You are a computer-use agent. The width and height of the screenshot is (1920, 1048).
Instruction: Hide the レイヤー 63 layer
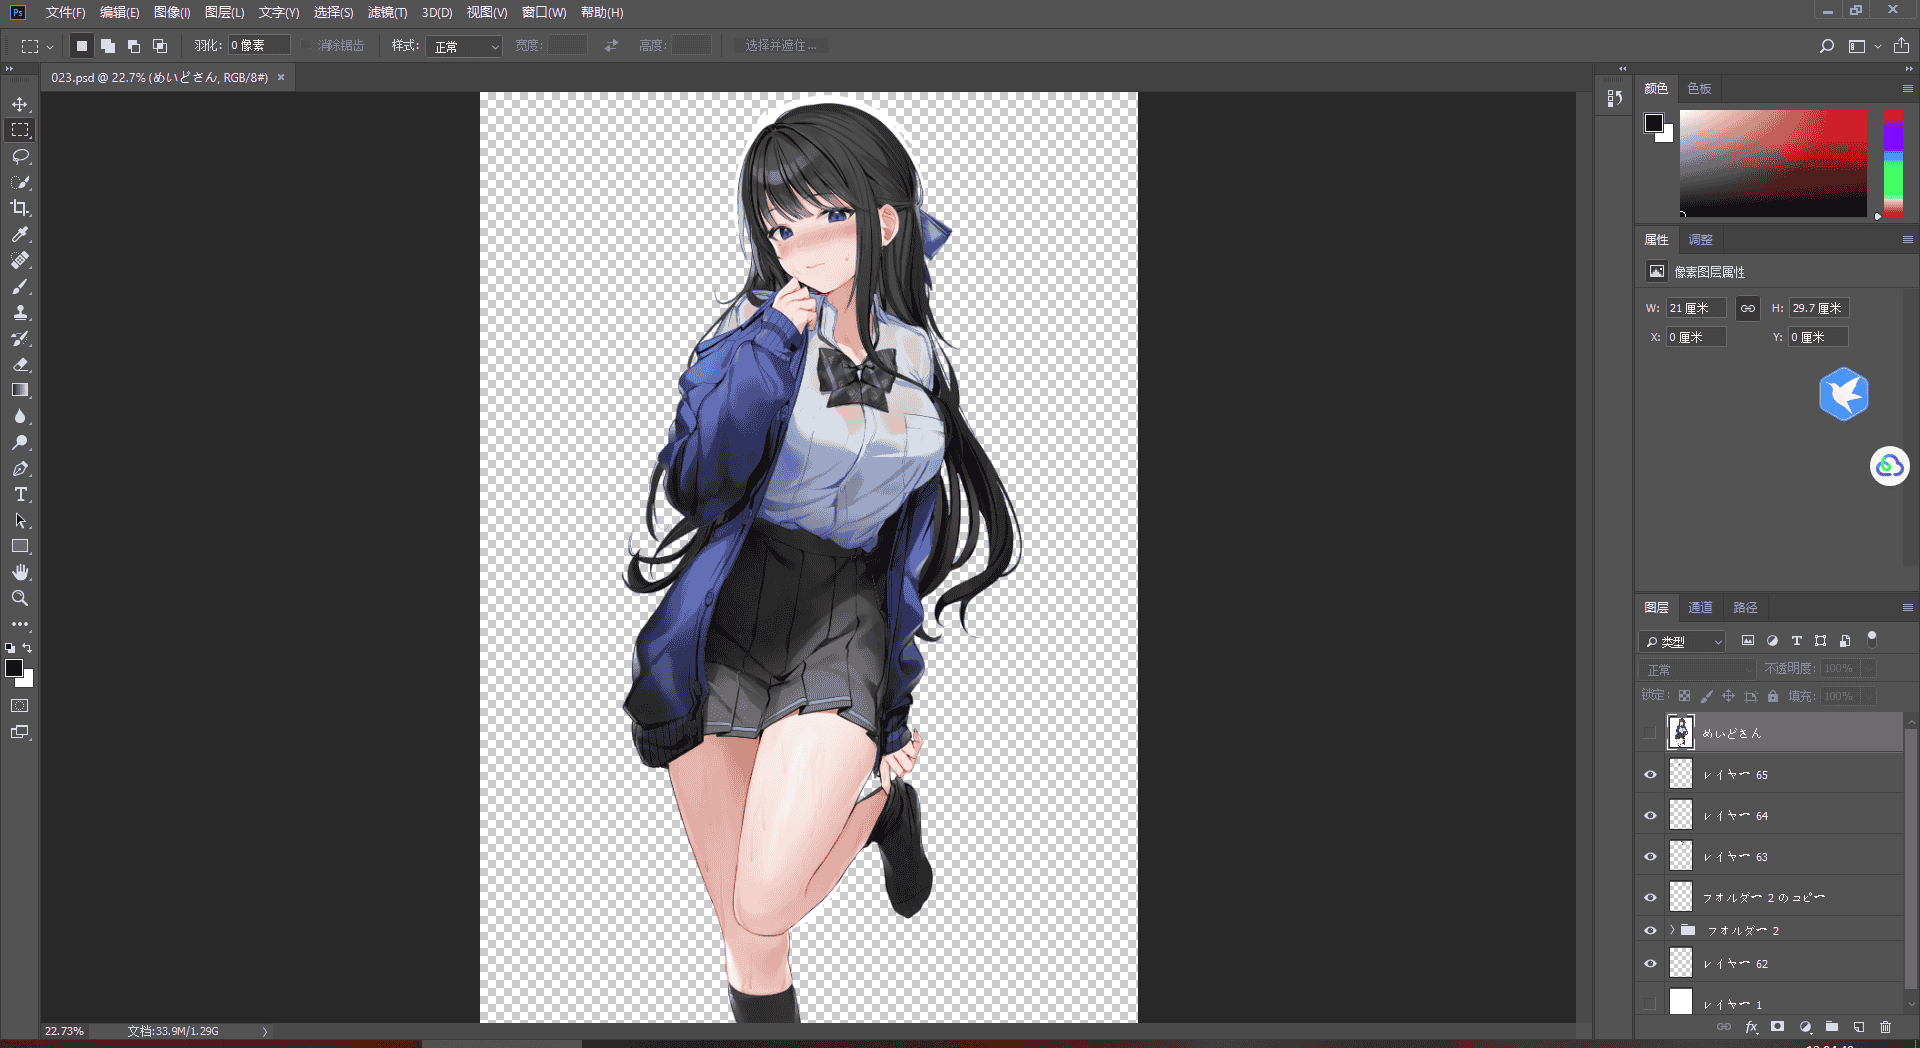click(x=1650, y=856)
